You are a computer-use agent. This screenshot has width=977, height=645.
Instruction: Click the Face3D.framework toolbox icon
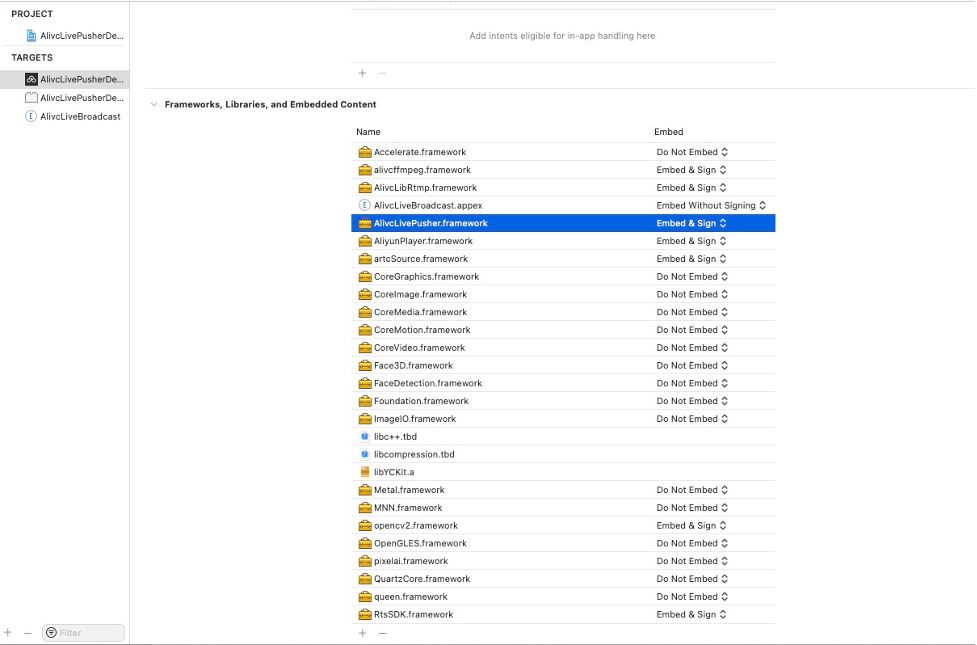(365, 366)
